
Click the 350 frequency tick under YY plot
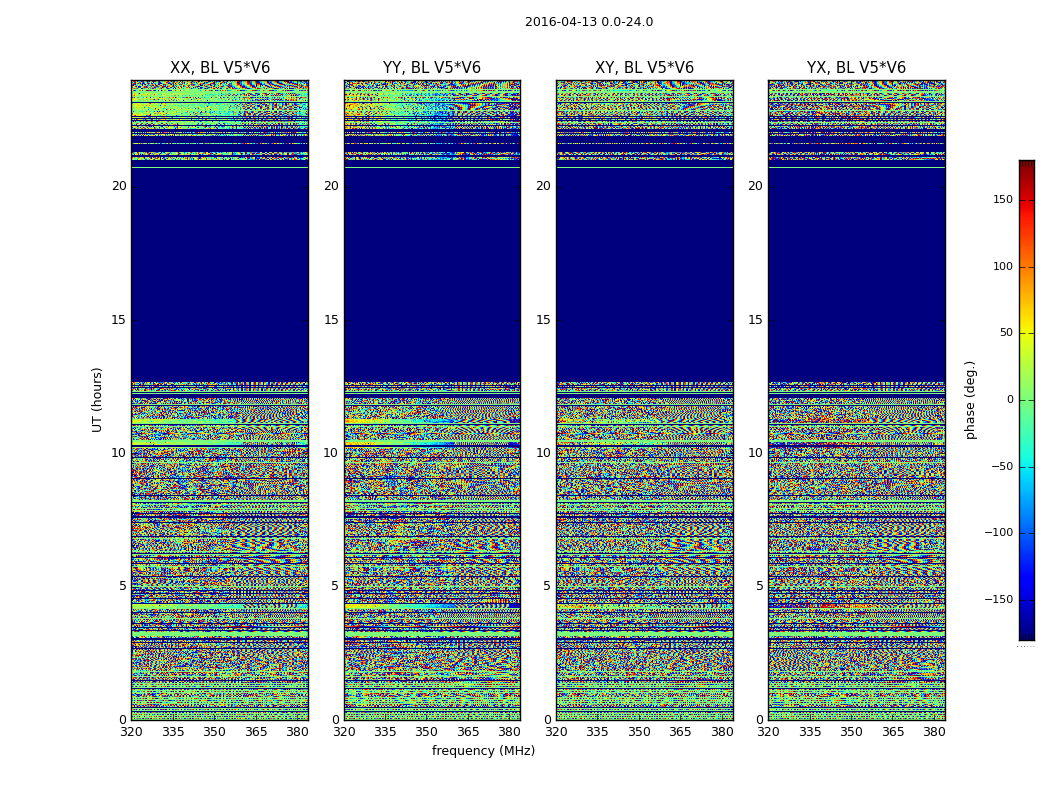[427, 732]
